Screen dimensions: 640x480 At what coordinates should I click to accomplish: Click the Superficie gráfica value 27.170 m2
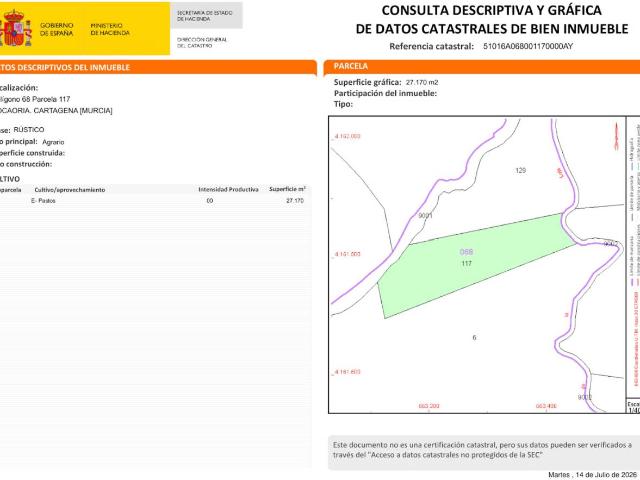click(x=422, y=82)
